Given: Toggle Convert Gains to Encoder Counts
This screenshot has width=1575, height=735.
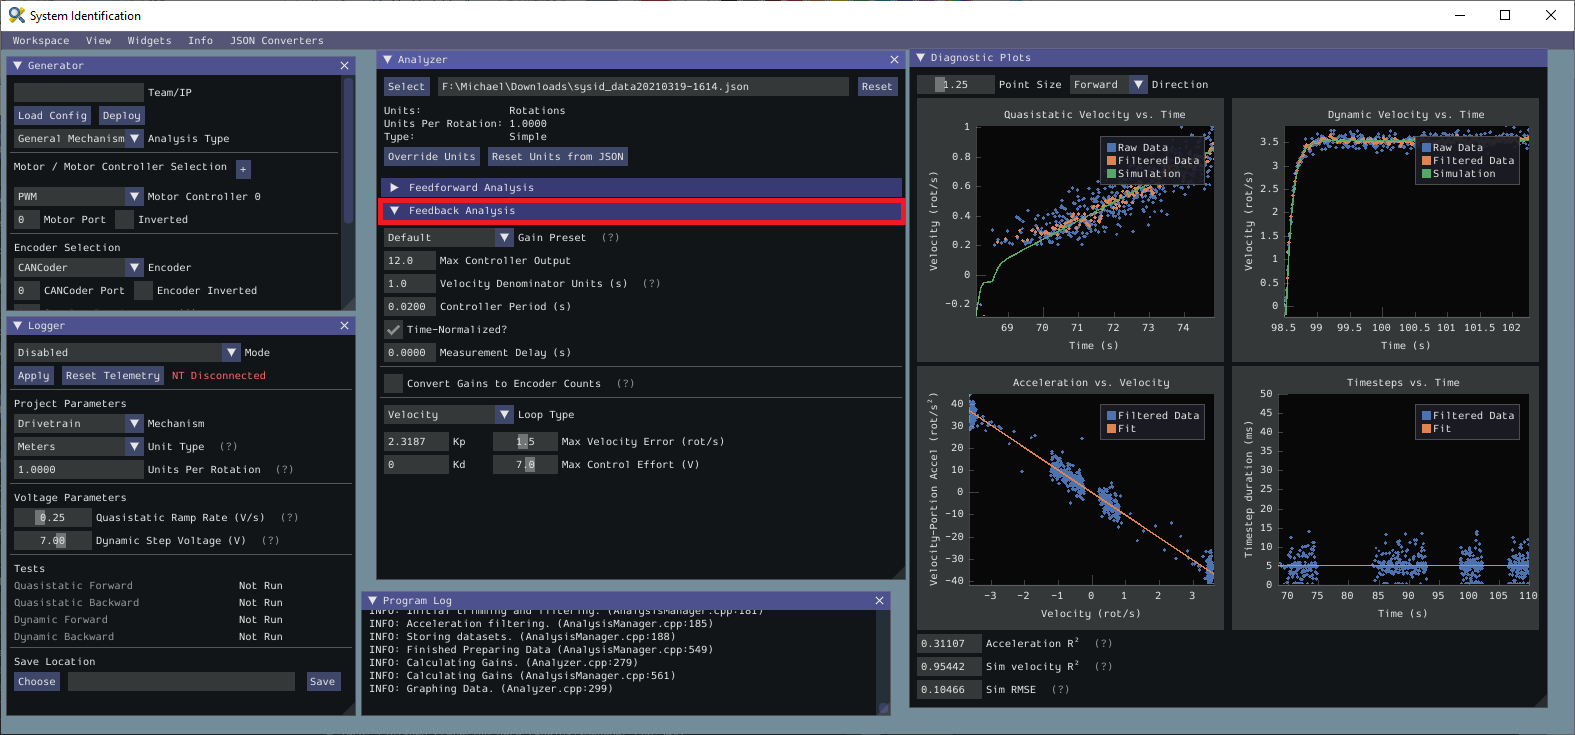Looking at the screenshot, I should 393,384.
